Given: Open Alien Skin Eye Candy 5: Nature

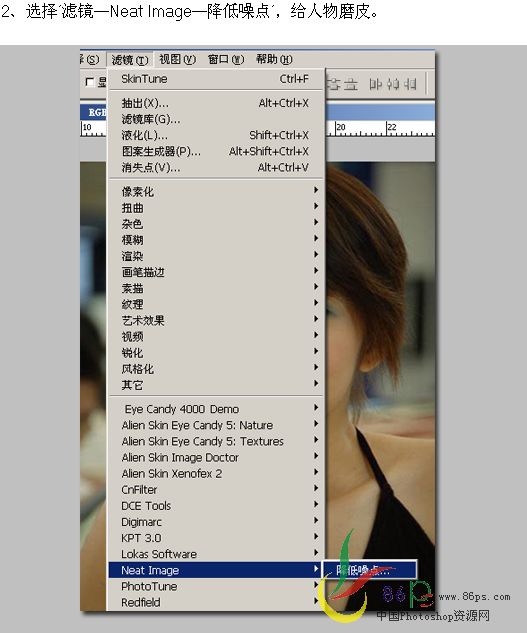Looking at the screenshot, I should click(x=215, y=425).
